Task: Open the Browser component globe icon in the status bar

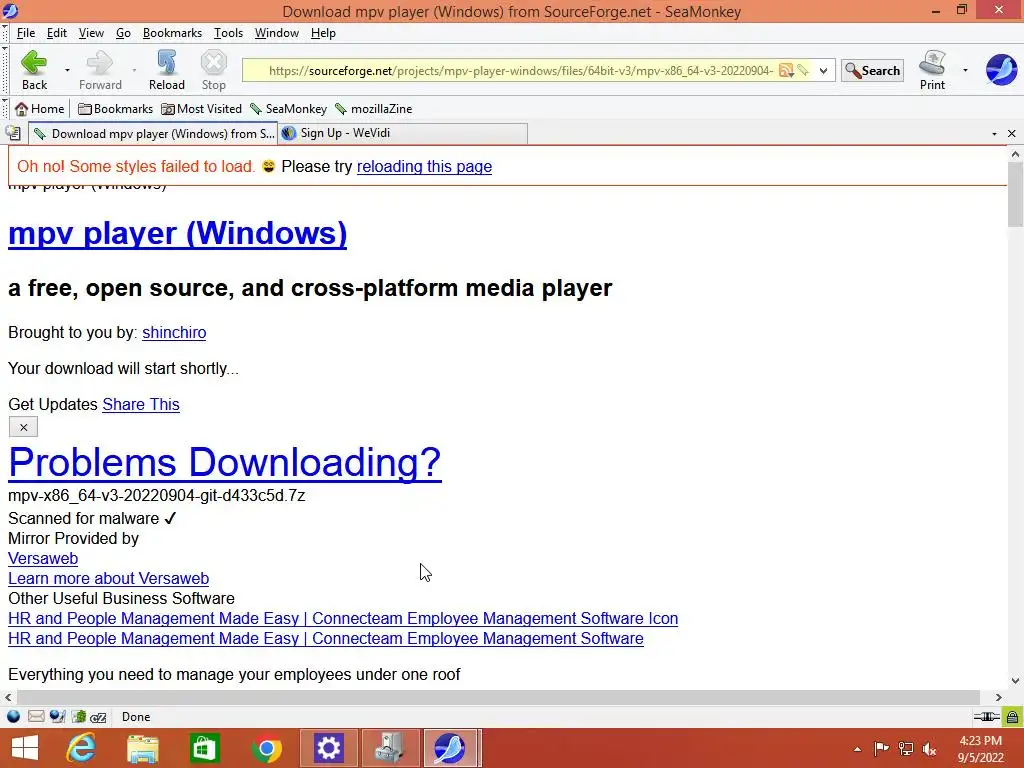Action: [13, 717]
